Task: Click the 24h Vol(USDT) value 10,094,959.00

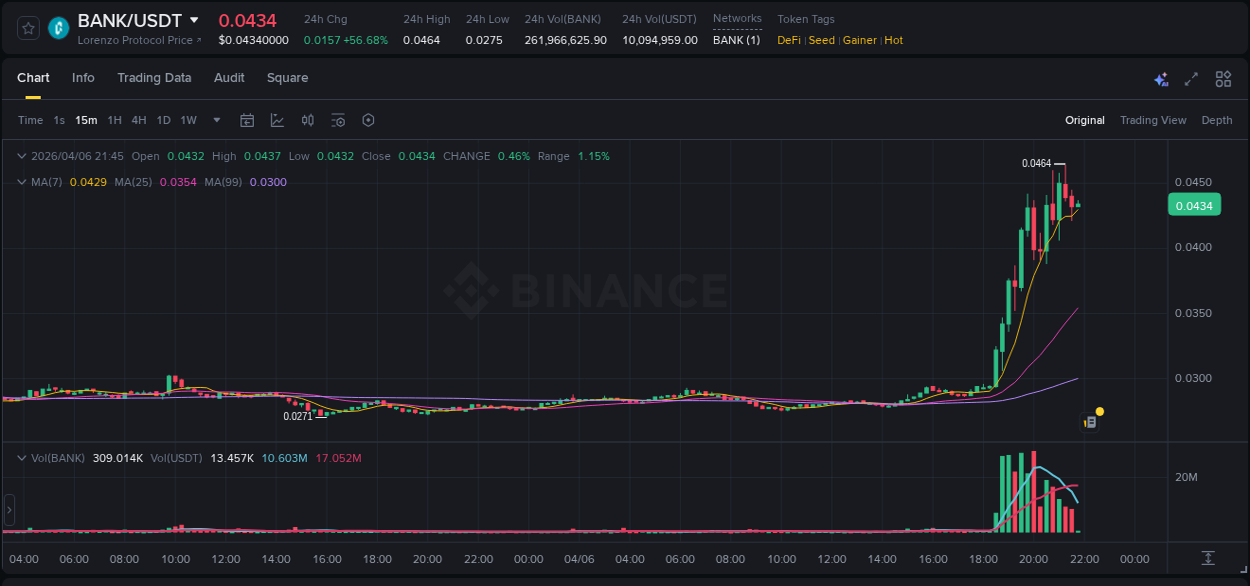Action: [660, 40]
